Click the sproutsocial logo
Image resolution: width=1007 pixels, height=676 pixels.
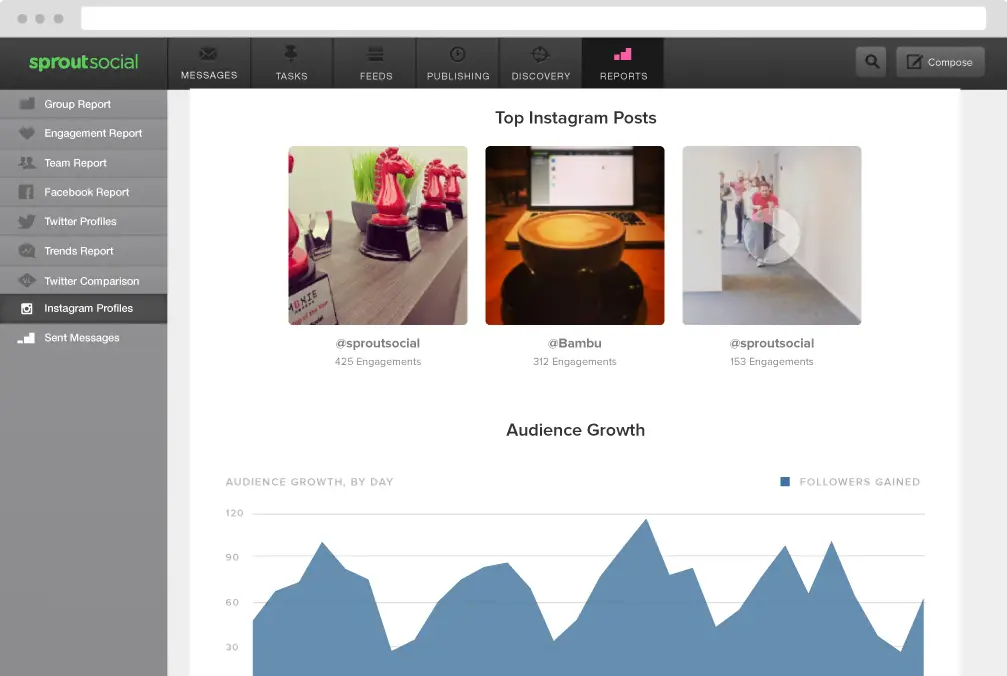click(x=83, y=62)
